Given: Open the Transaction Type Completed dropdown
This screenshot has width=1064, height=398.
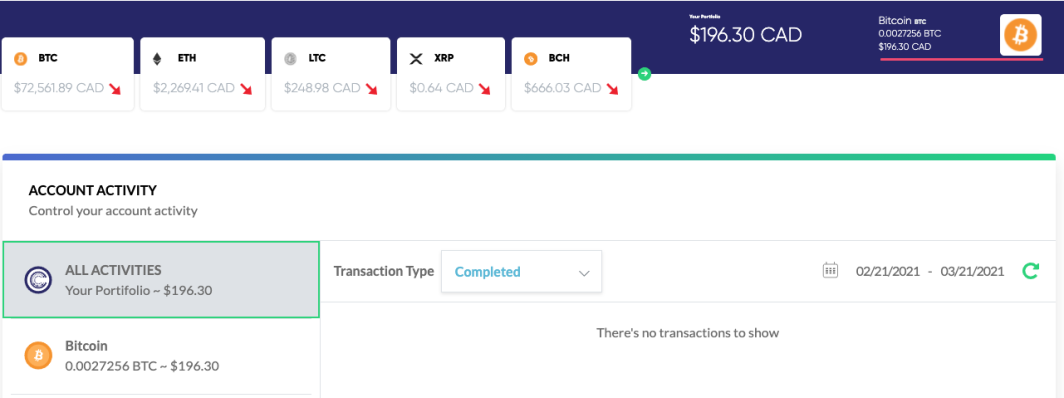Looking at the screenshot, I should [521, 272].
